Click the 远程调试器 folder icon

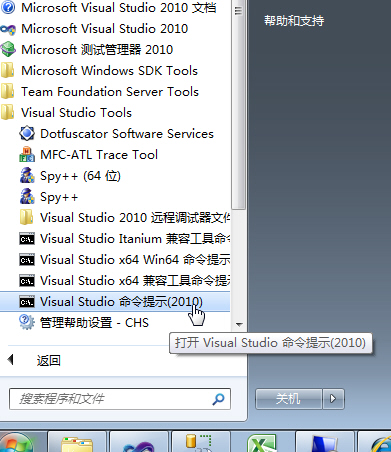click(x=27, y=217)
